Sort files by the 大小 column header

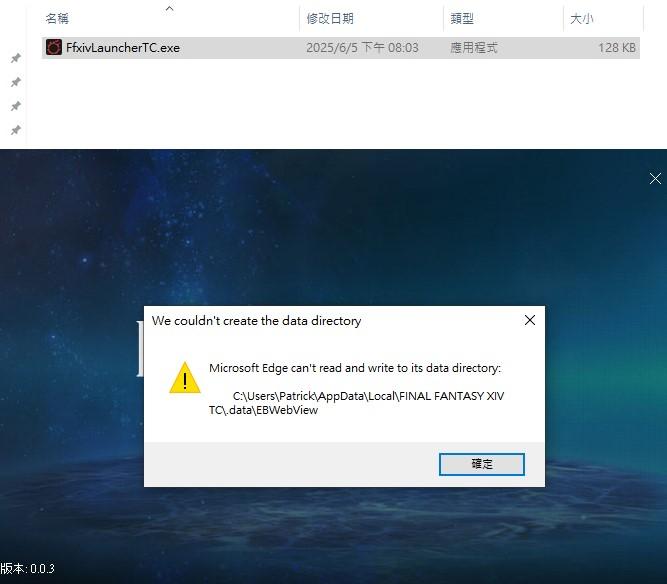click(581, 18)
